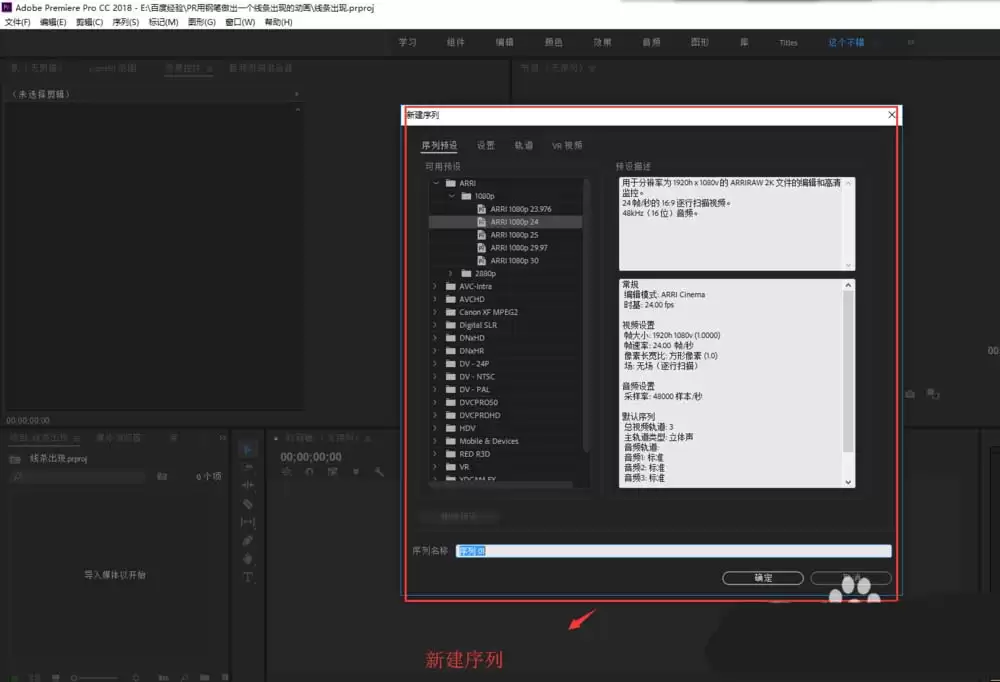Expand the Canon XF MPEG2 folder
The width and height of the screenshot is (1000, 682).
click(x=436, y=312)
